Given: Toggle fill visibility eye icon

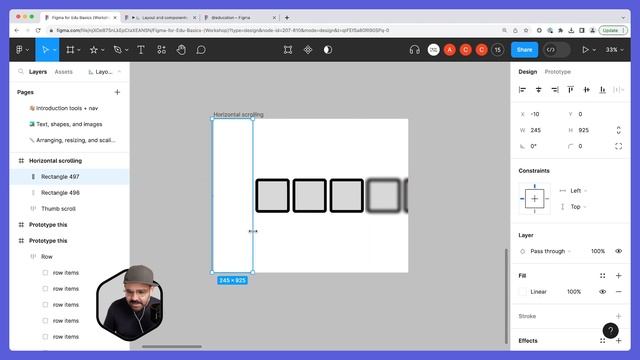Looking at the screenshot, I should [x=602, y=292].
